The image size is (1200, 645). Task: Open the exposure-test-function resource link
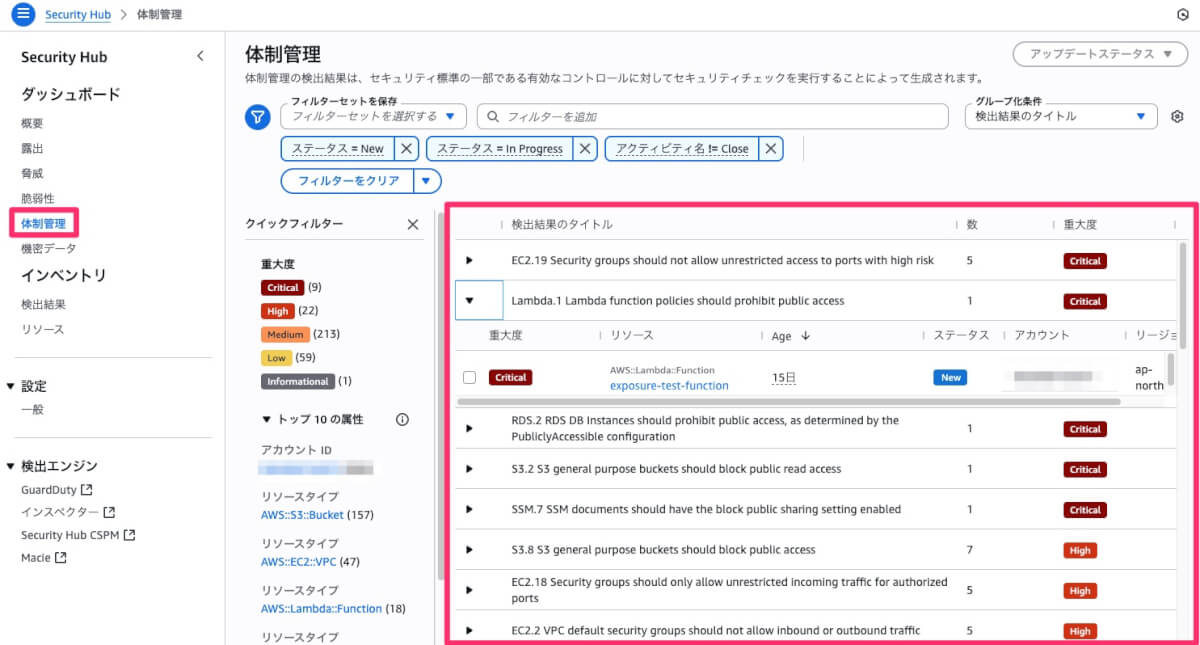669,386
